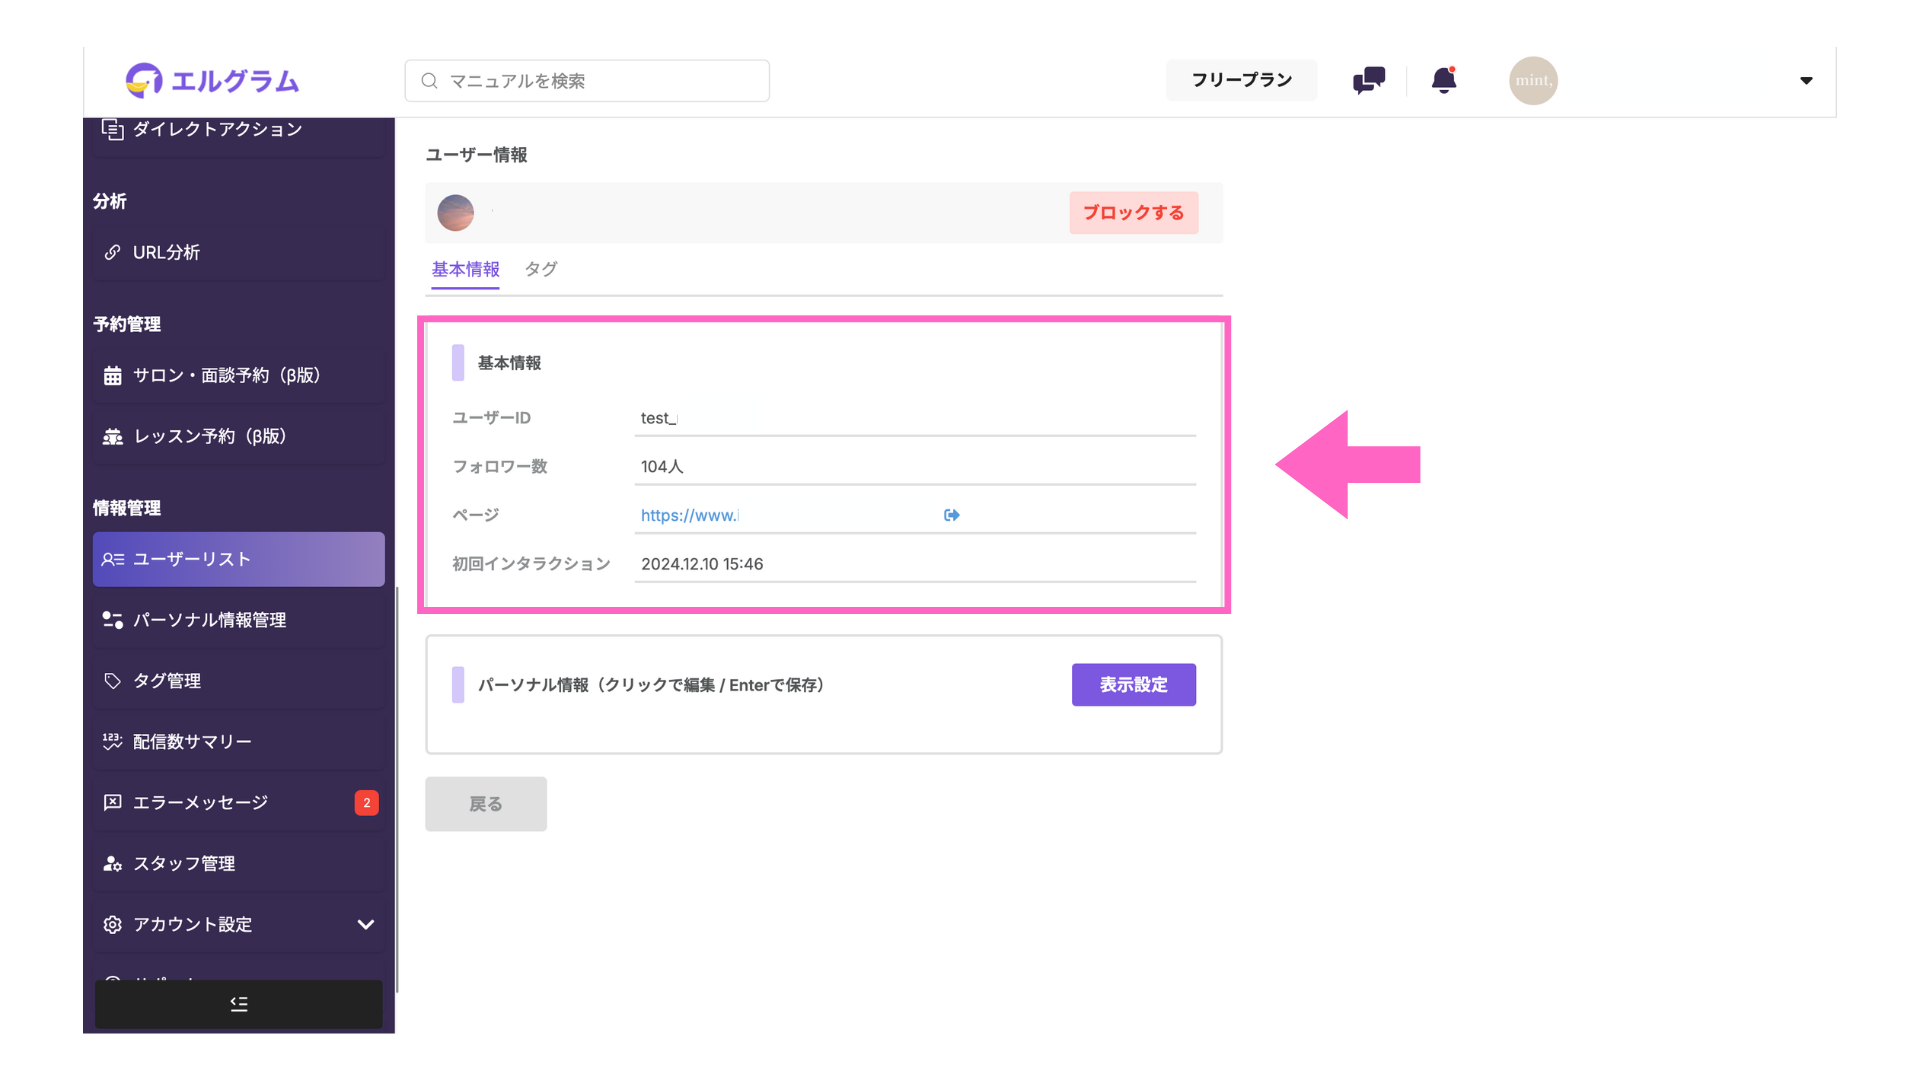Switch to the タグ tab
This screenshot has width=1920, height=1080.
coord(541,269)
